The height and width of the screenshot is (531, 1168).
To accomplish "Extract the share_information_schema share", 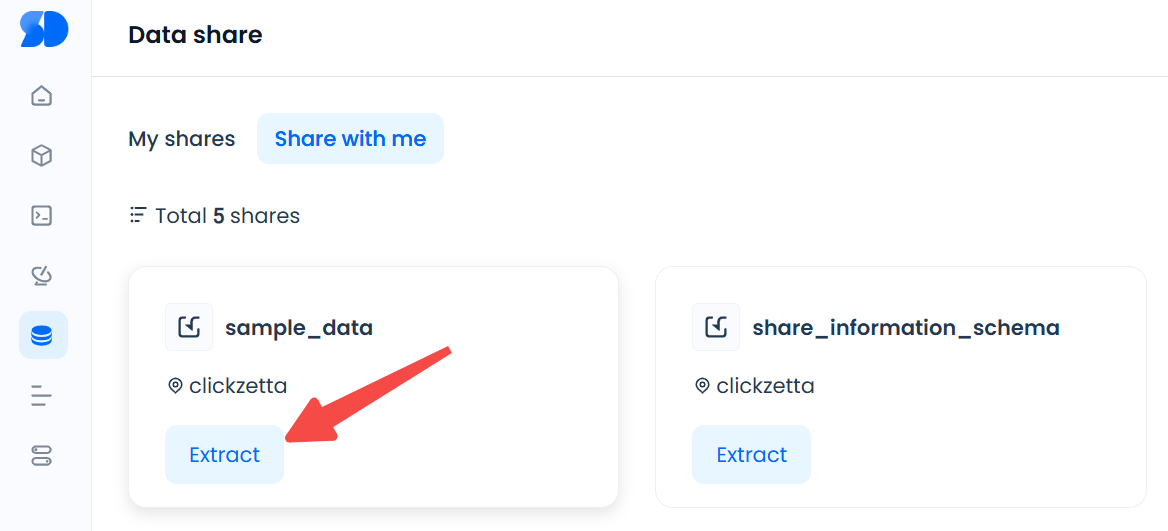I will coord(751,455).
